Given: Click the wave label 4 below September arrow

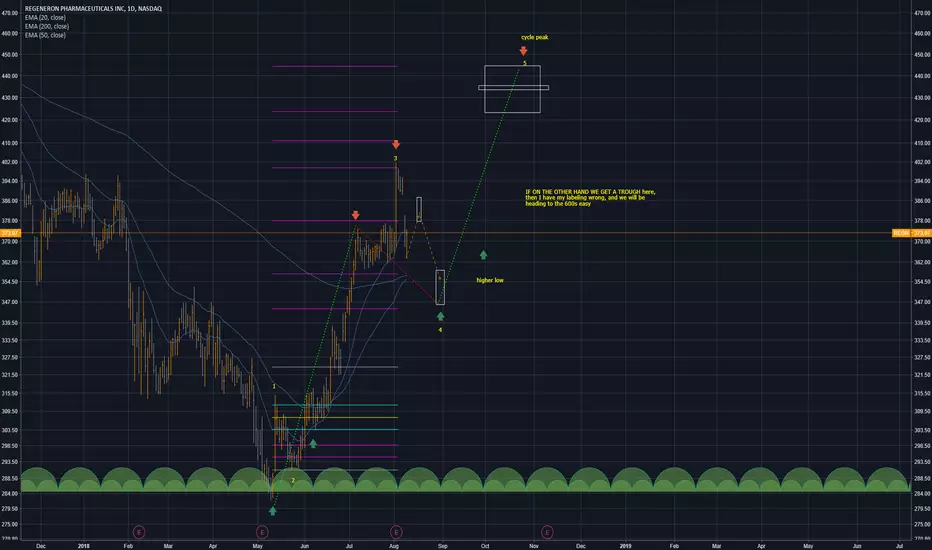Looking at the screenshot, I should pos(440,330).
